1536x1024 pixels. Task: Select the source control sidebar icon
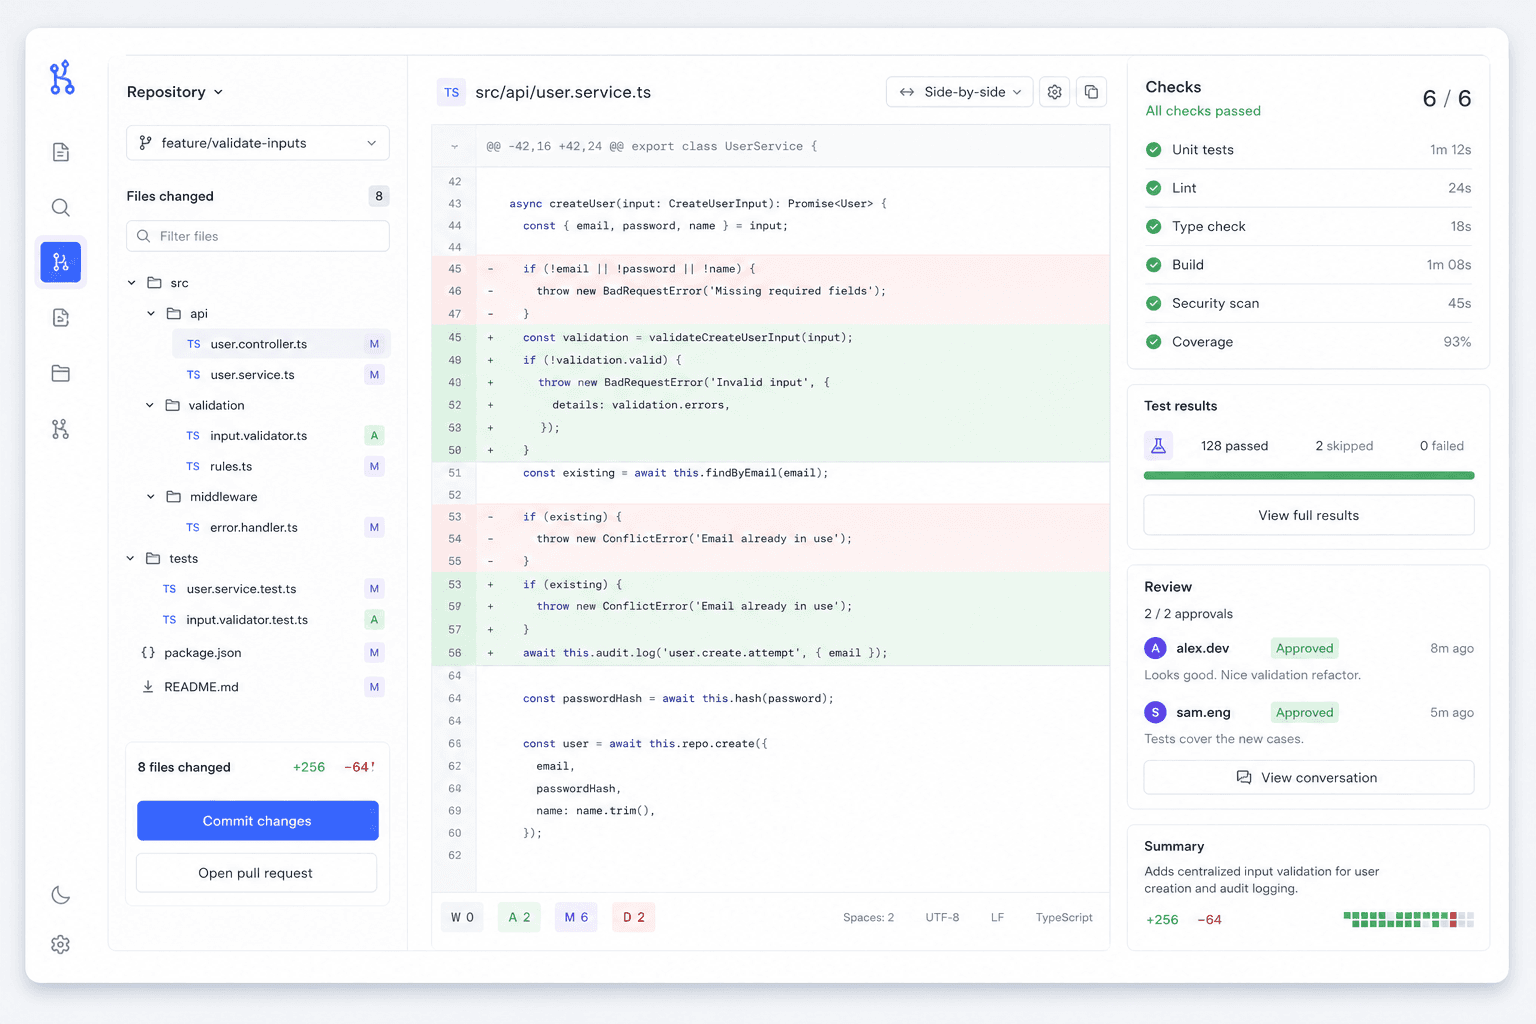tap(61, 262)
